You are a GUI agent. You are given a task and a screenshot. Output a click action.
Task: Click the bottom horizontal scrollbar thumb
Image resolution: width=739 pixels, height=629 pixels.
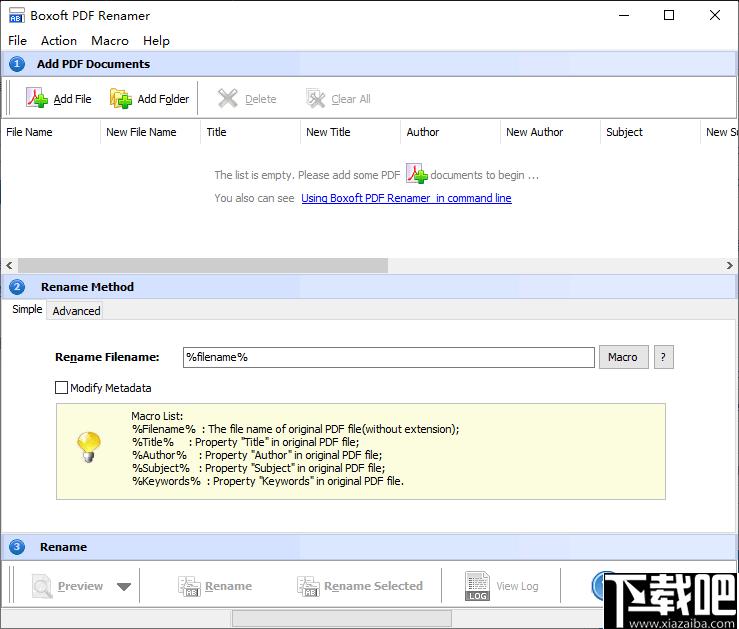coord(342,618)
